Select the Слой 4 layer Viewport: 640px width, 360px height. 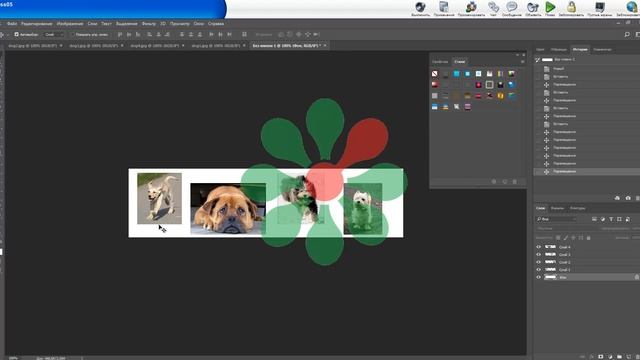click(564, 247)
